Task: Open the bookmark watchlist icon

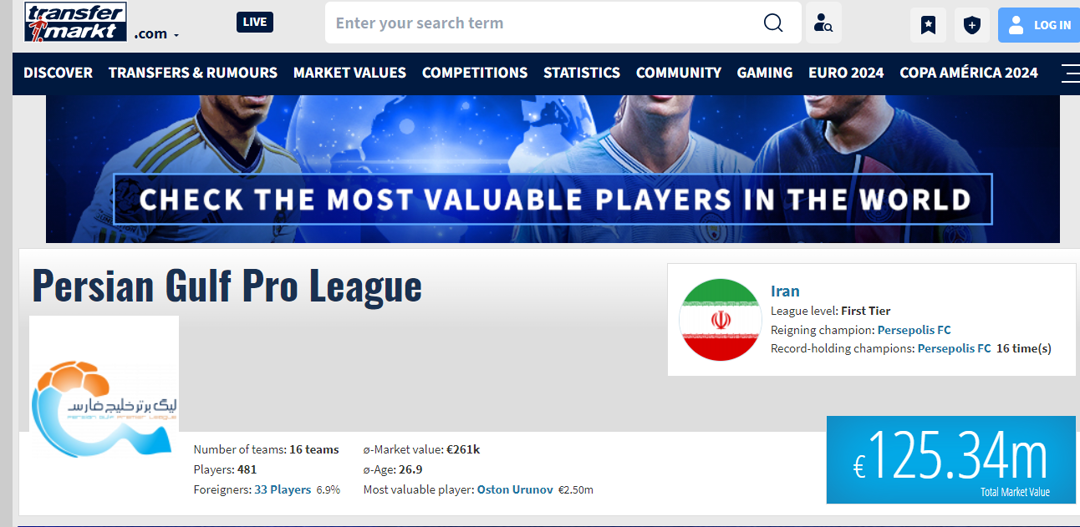Action: pyautogui.click(x=927, y=25)
